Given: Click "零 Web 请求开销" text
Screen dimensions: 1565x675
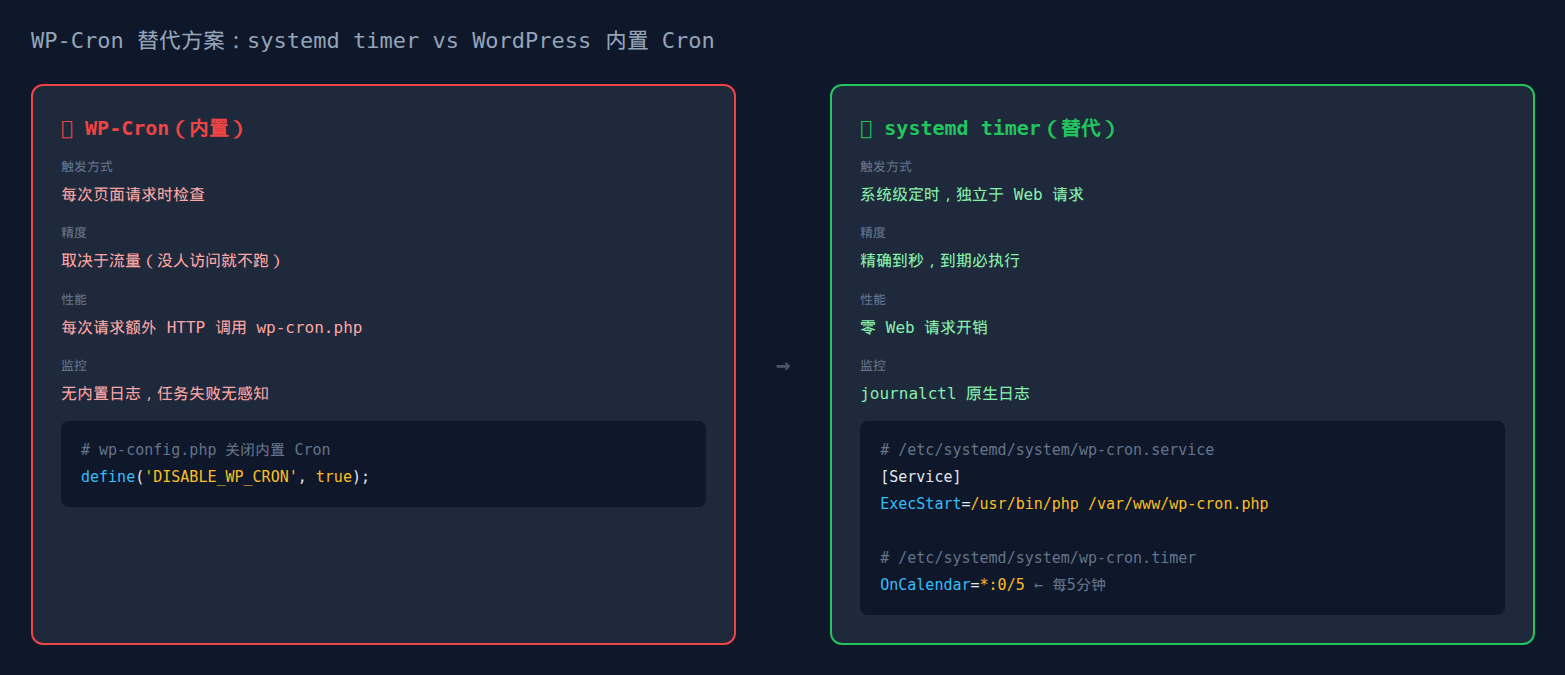Looking at the screenshot, I should point(924,328).
